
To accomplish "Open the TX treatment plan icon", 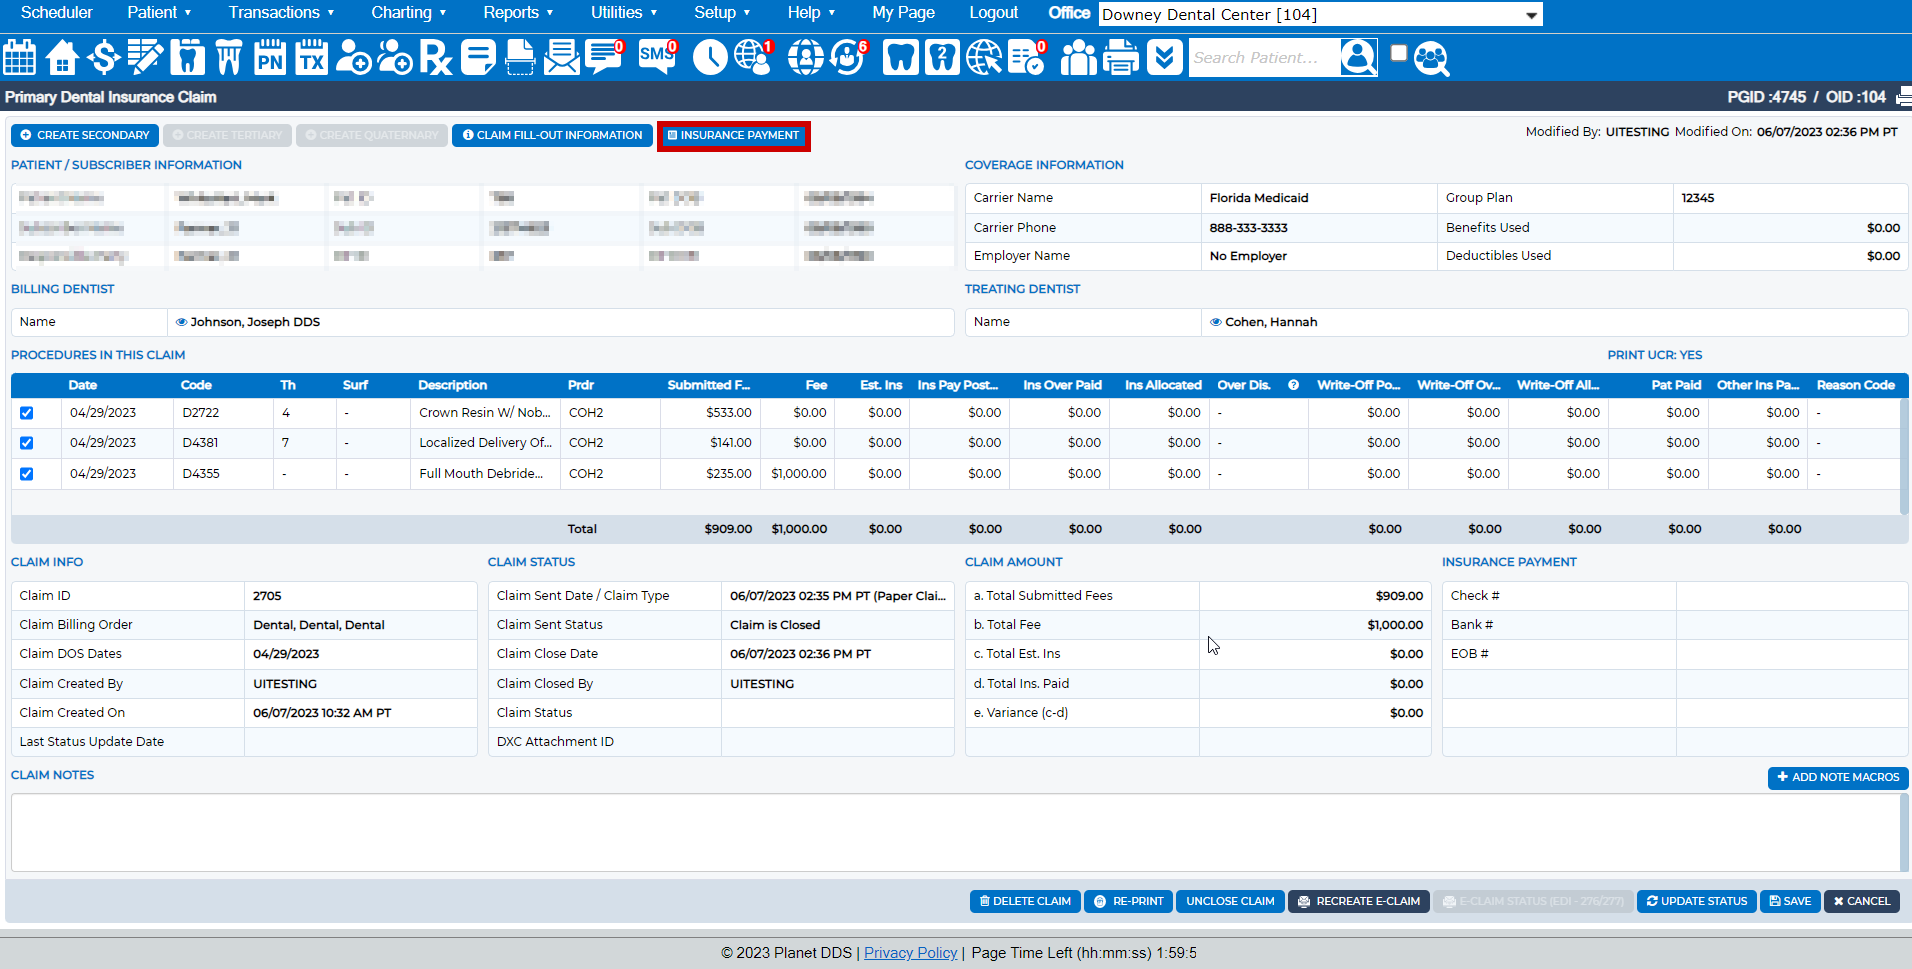I will click(x=311, y=57).
